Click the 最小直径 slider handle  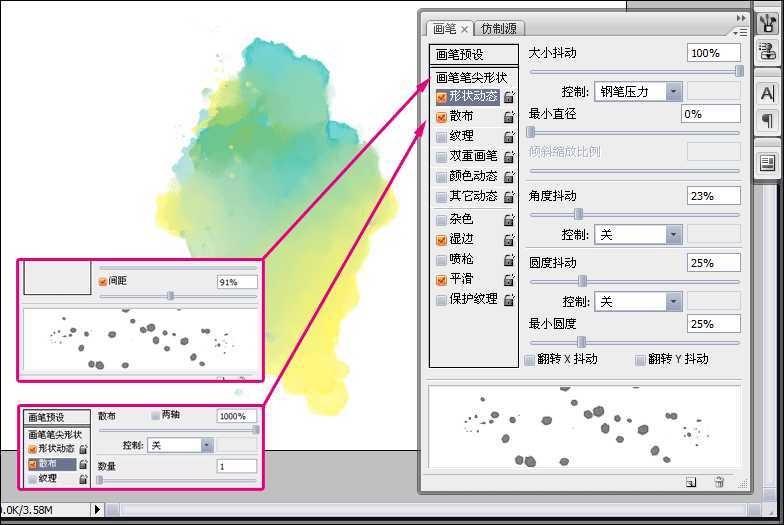[531, 132]
